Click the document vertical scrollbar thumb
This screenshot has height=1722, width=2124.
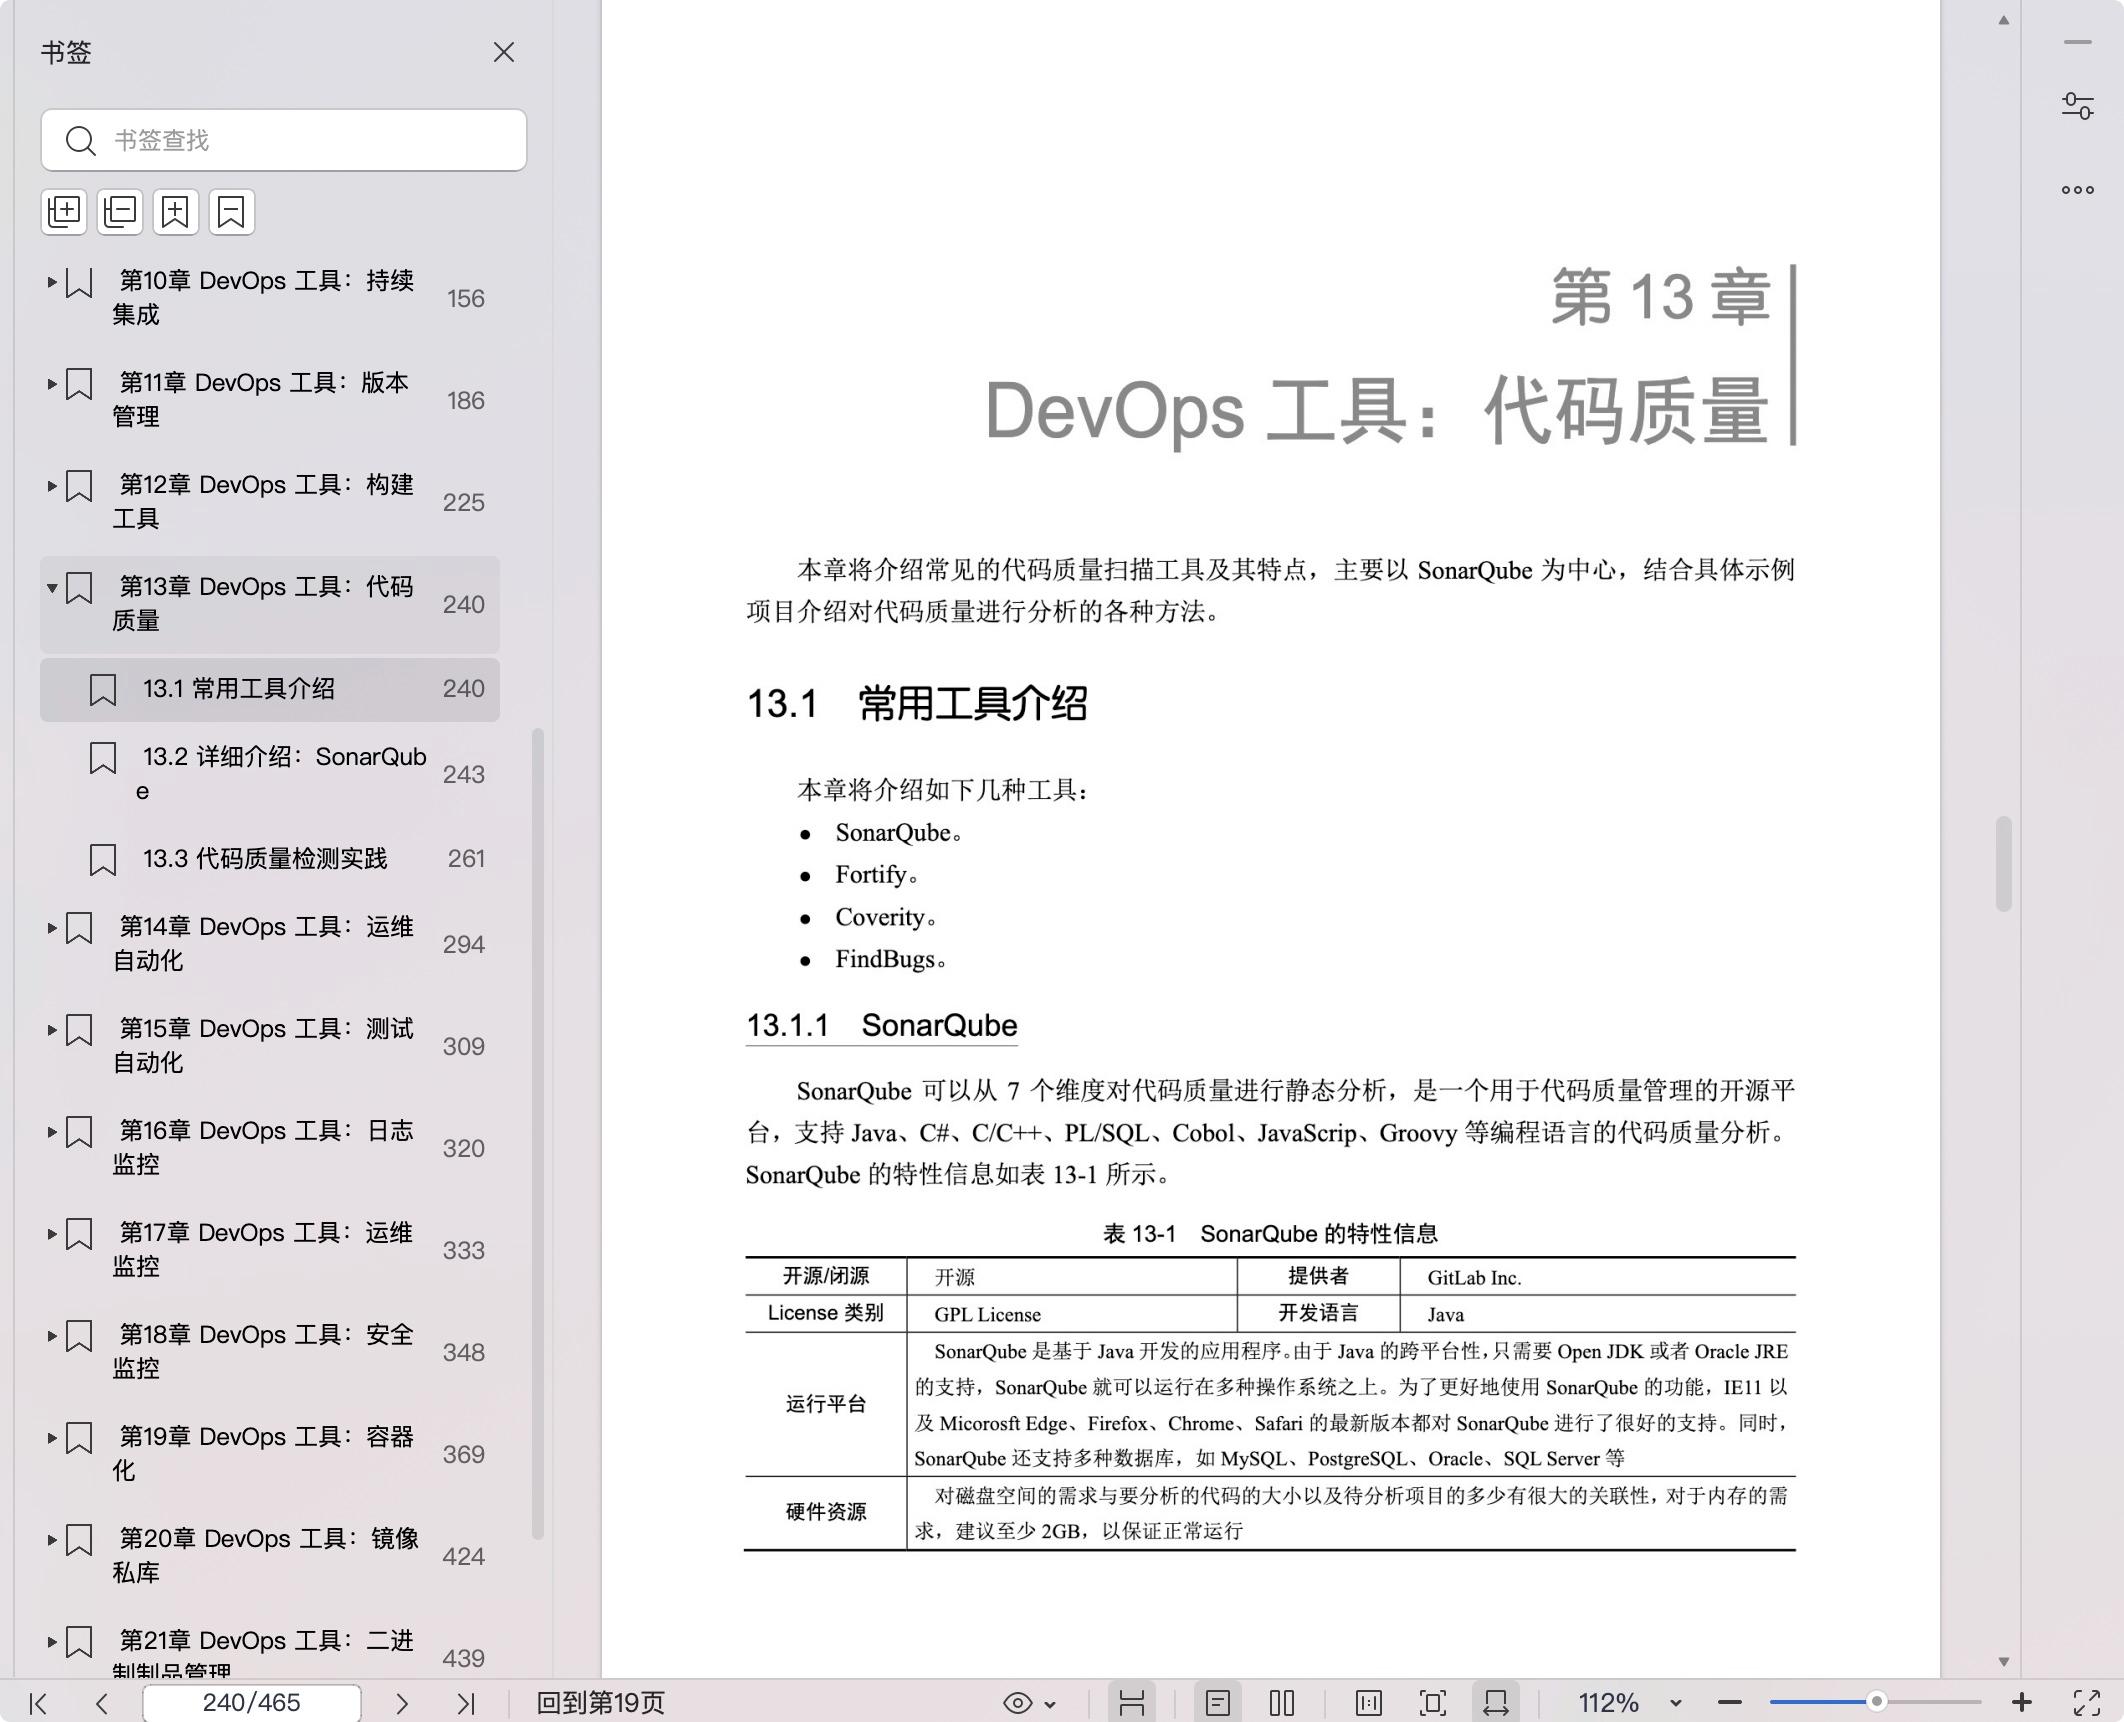point(2004,864)
